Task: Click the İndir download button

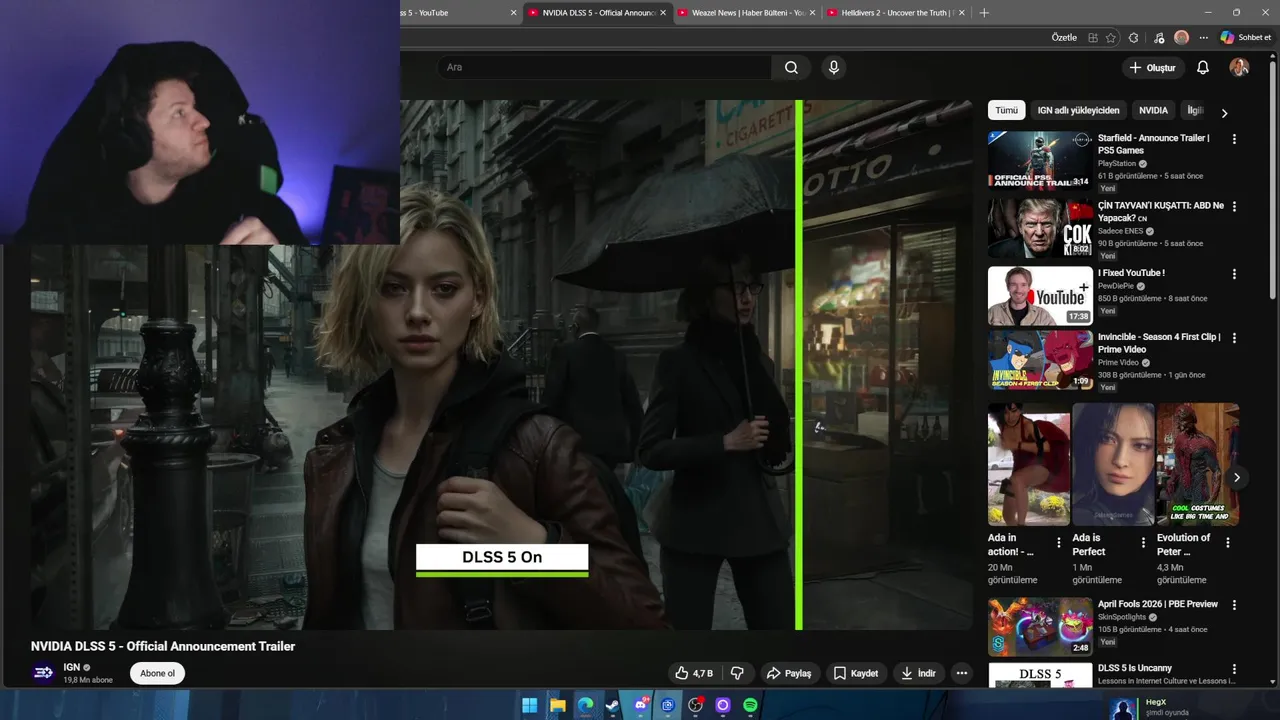Action: 918,673
